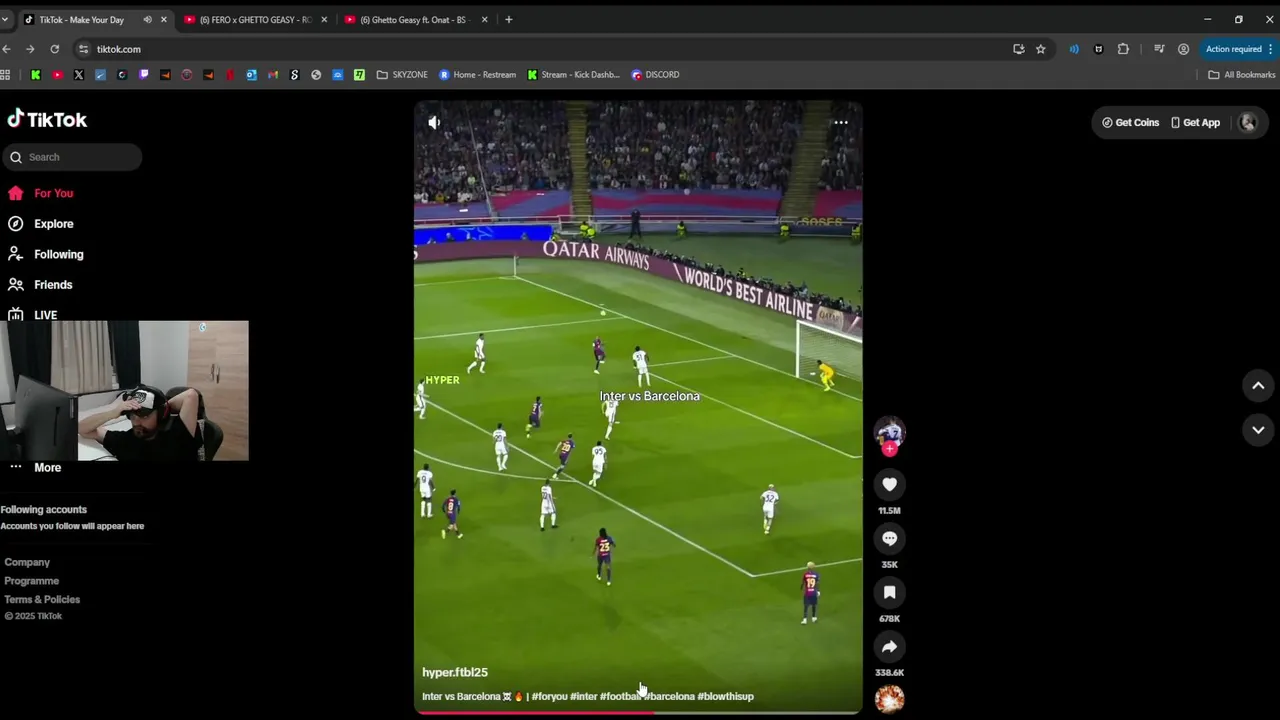Select the TikTok - Make Your Day tab
The image size is (1280, 720).
(82, 20)
